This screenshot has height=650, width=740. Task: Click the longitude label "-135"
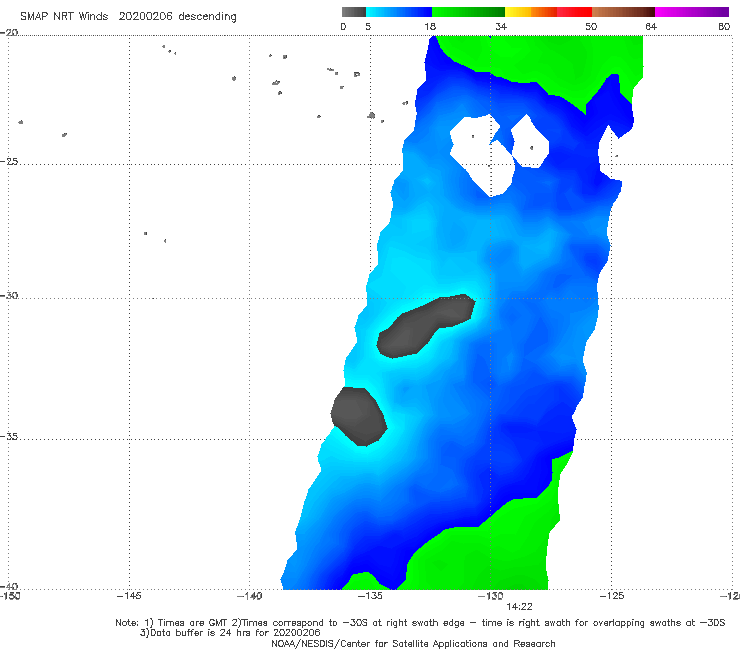click(370, 596)
